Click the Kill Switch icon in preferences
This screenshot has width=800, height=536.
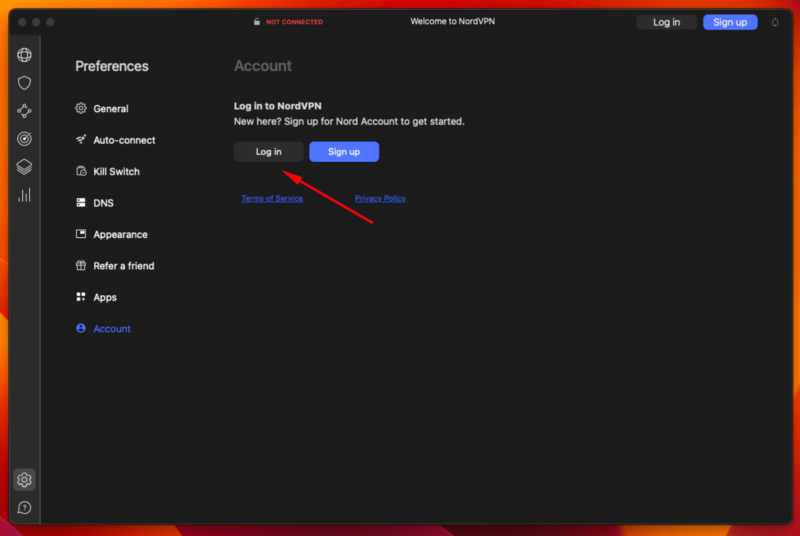[81, 171]
